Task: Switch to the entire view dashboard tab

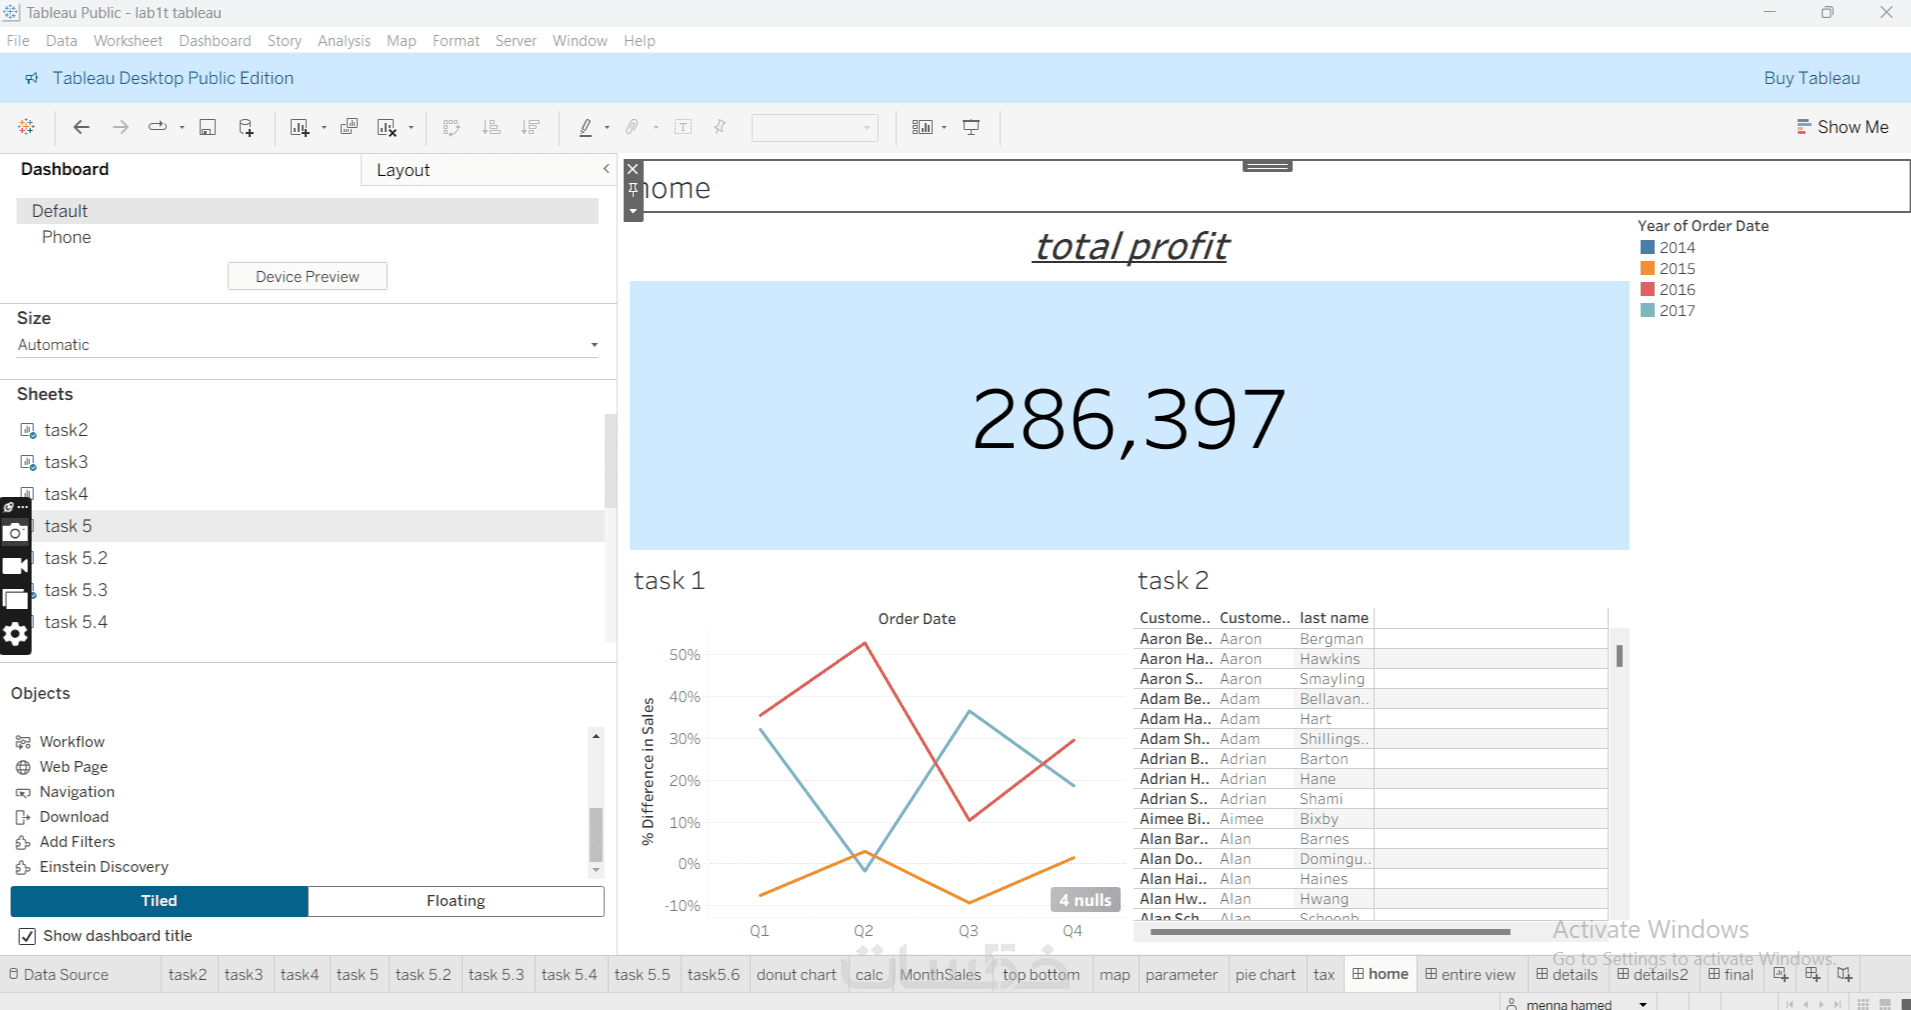Action: click(1470, 974)
